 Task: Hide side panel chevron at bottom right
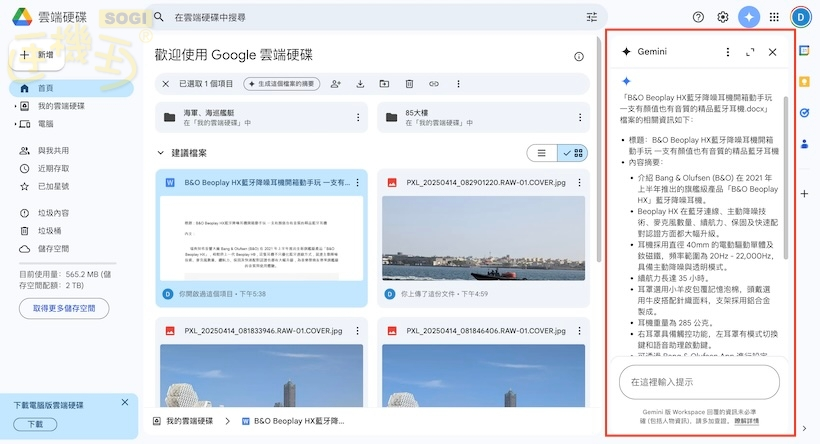[x=804, y=428]
